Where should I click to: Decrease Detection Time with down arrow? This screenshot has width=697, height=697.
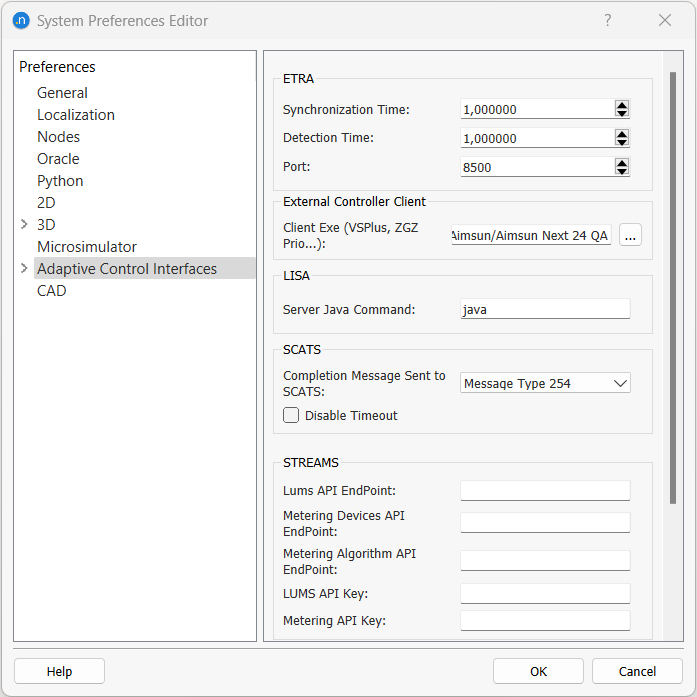(621, 142)
